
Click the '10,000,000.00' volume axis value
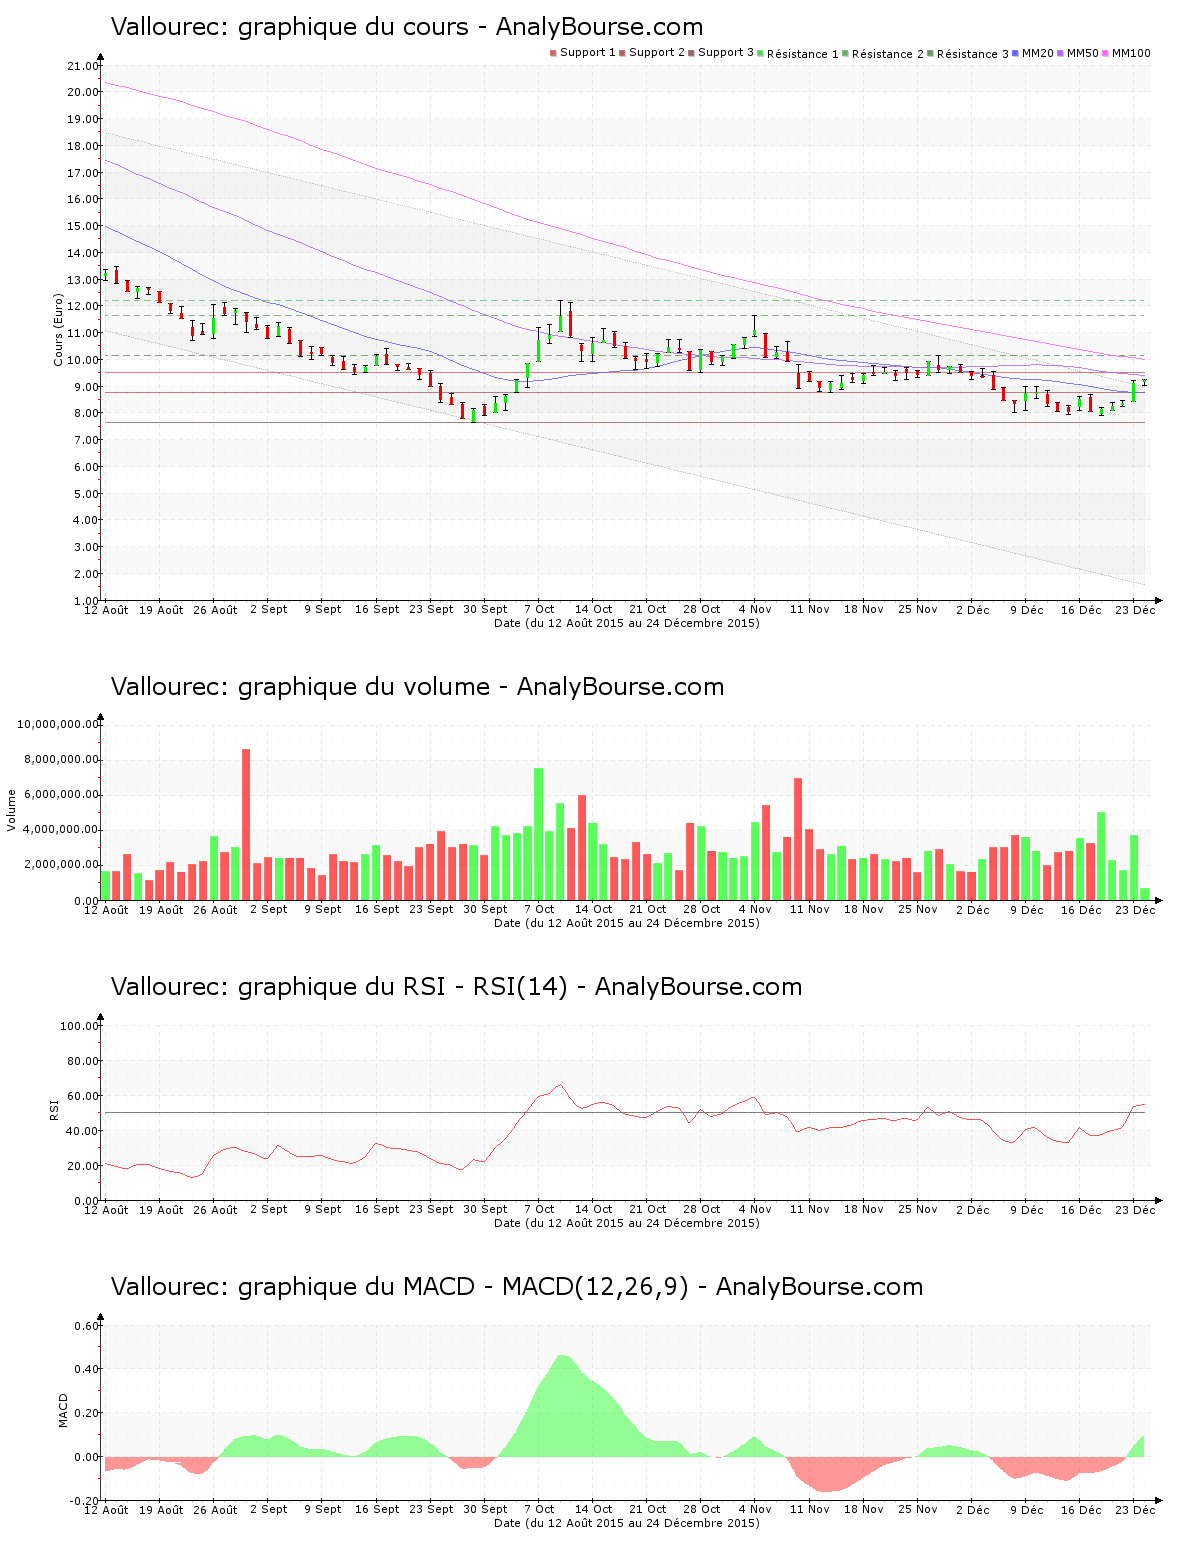pos(59,724)
